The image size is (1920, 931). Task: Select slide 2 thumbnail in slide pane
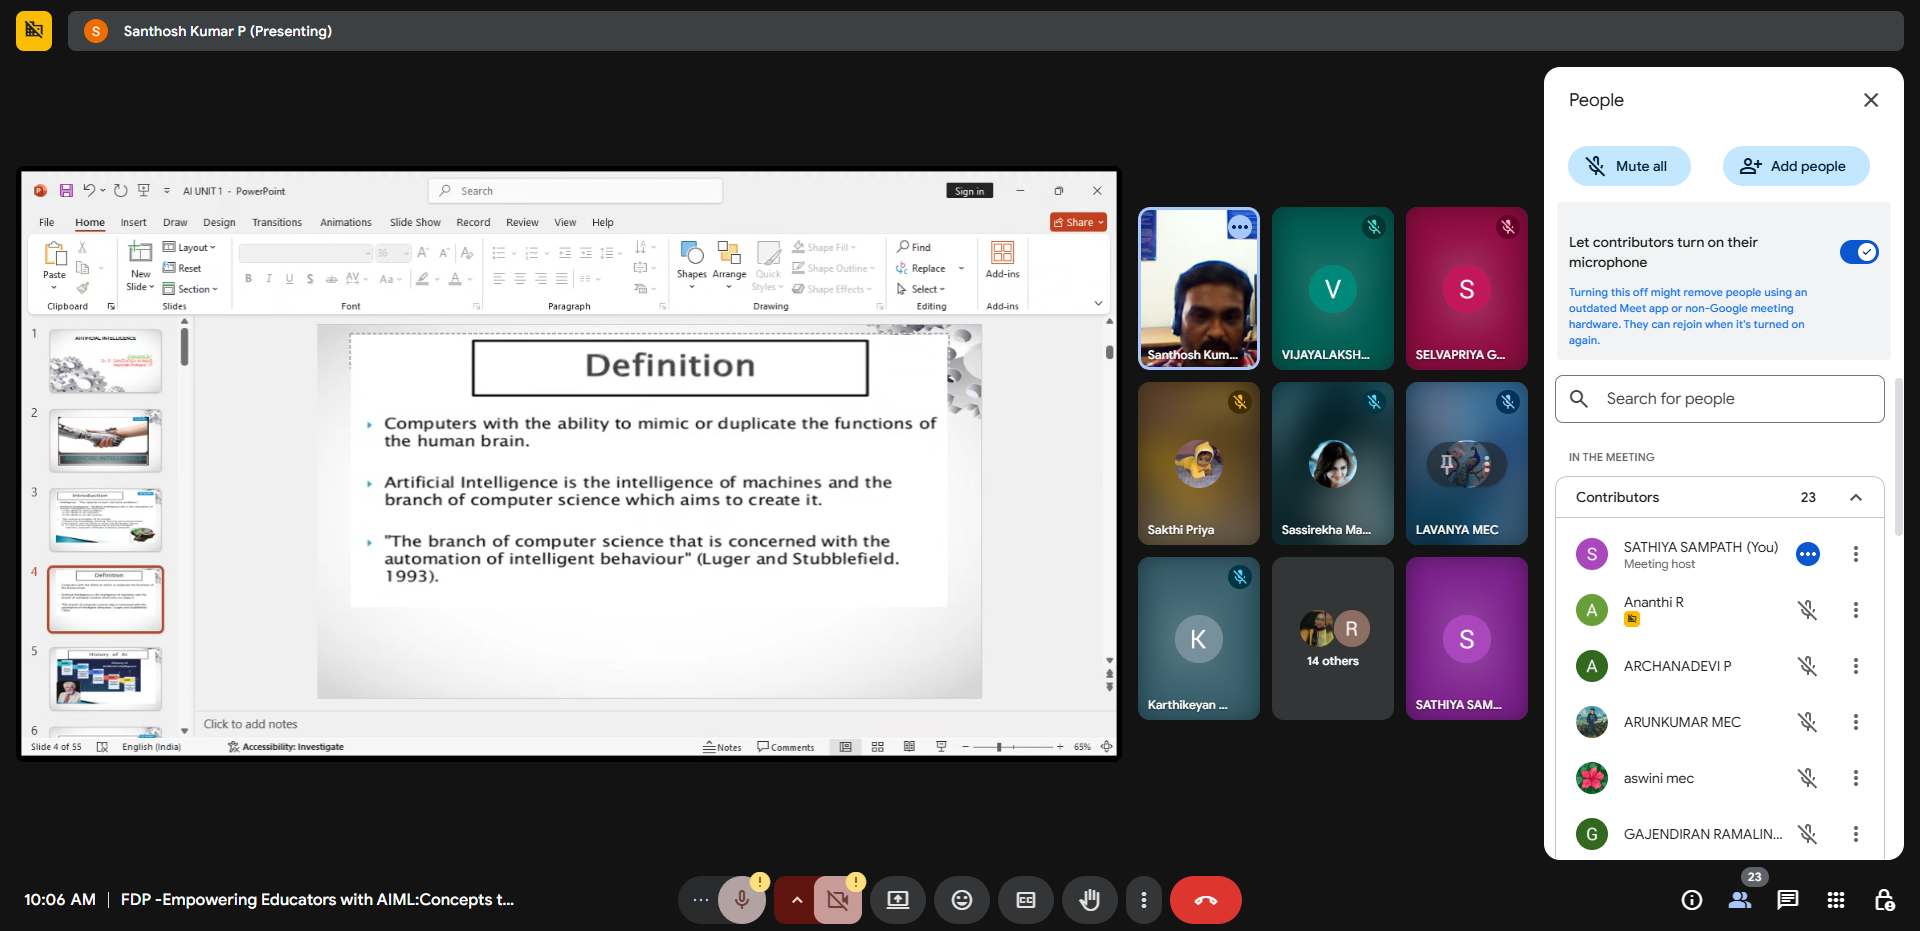click(x=105, y=441)
